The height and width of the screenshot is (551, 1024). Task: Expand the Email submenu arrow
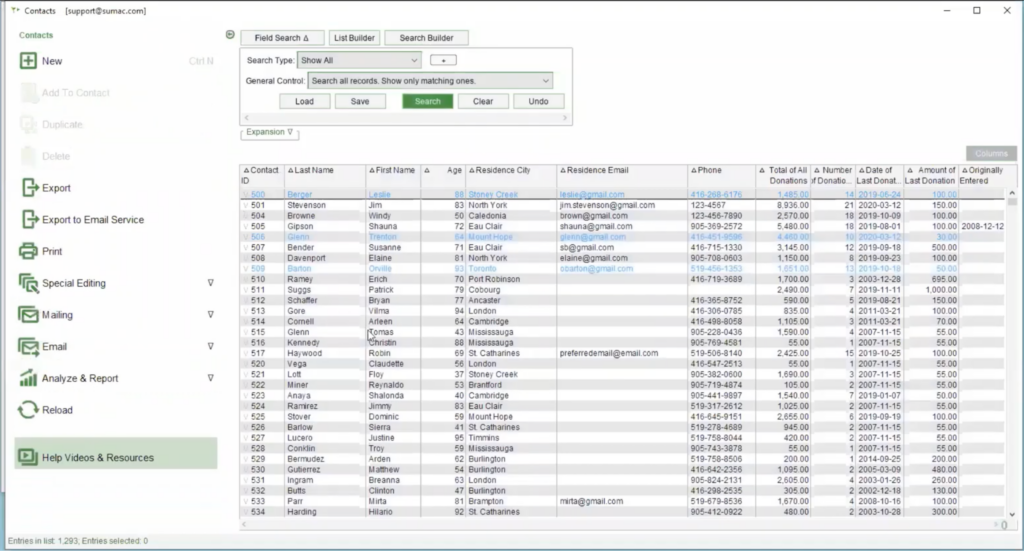coord(210,346)
